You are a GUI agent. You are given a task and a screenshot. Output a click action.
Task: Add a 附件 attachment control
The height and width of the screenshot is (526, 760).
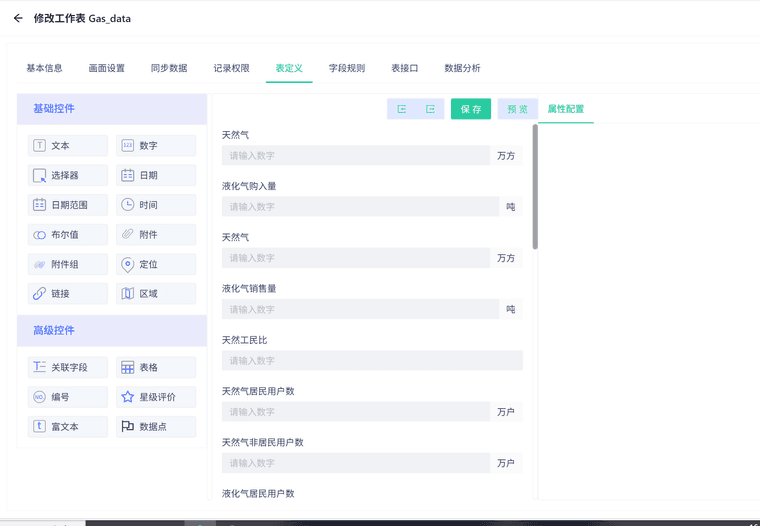point(156,235)
